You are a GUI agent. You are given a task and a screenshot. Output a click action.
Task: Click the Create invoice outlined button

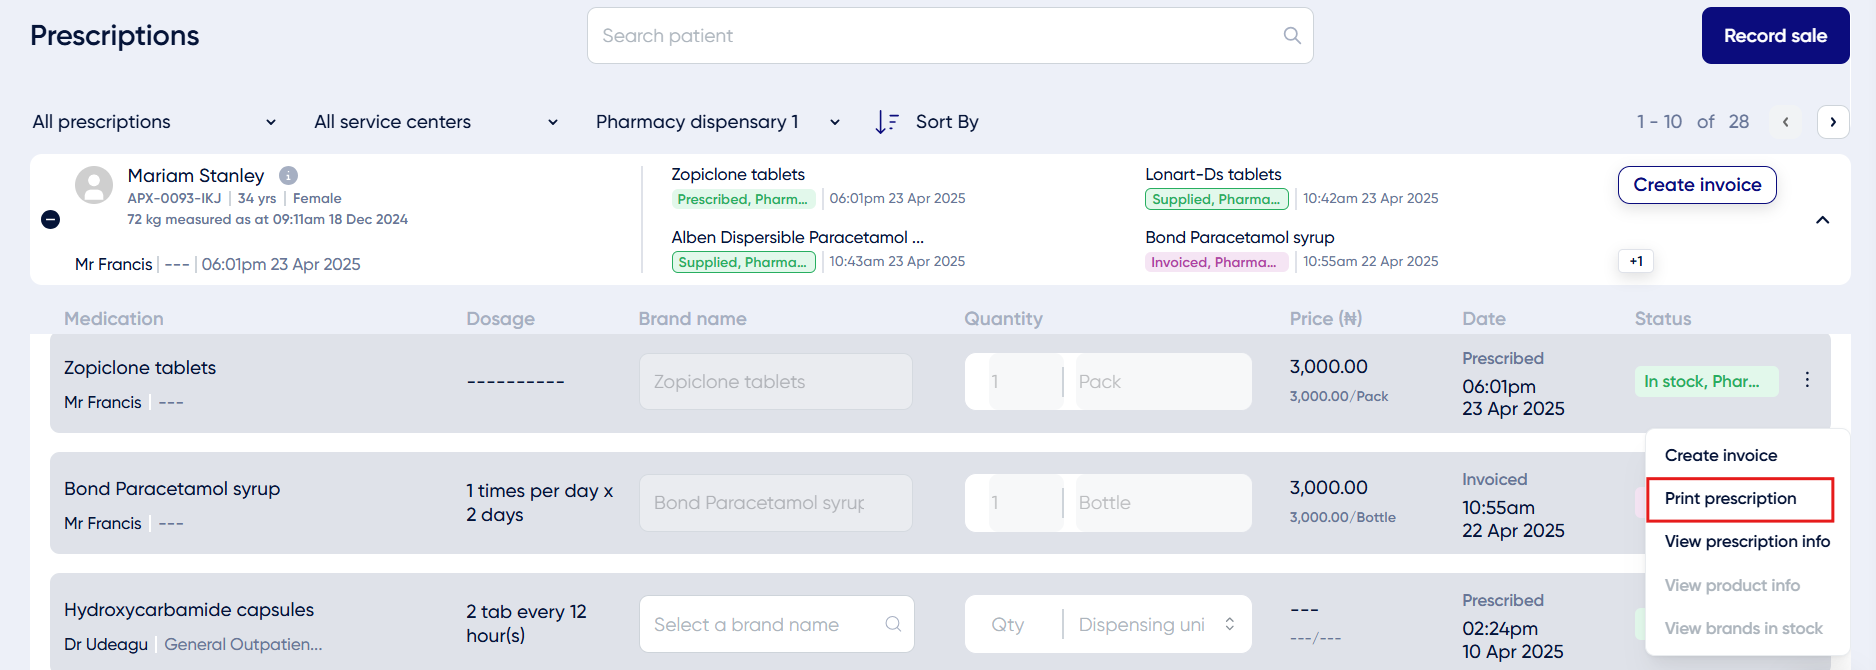click(x=1697, y=185)
